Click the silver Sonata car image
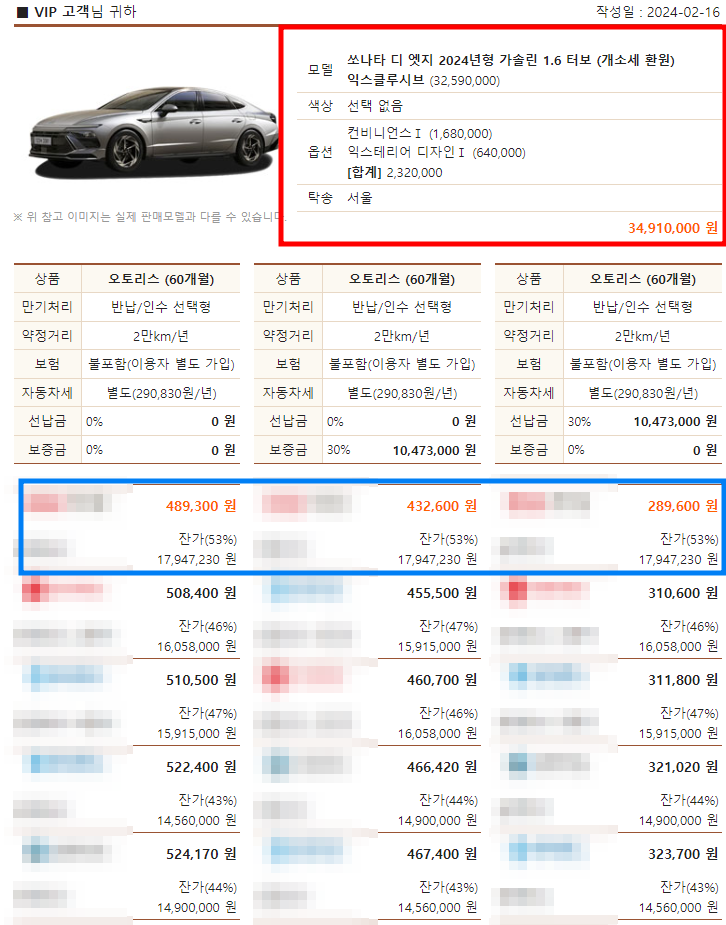 pyautogui.click(x=152, y=131)
